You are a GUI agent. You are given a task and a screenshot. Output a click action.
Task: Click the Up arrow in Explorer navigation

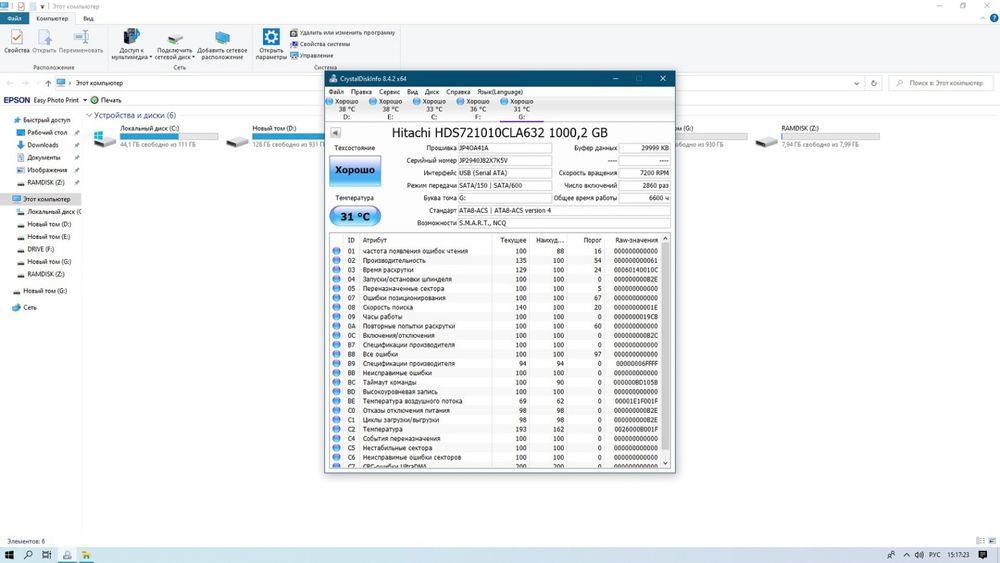pos(48,84)
